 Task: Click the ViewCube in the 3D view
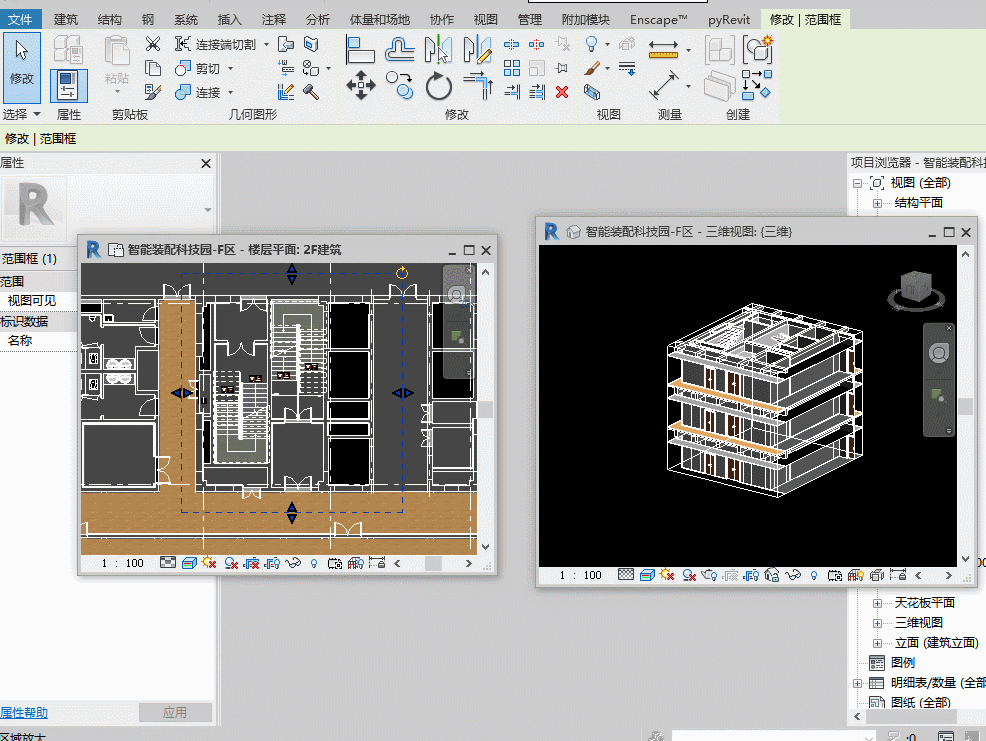914,288
